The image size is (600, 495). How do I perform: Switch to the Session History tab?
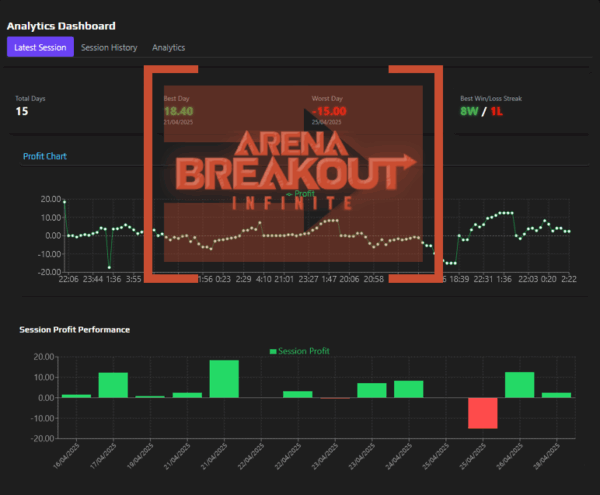[109, 47]
